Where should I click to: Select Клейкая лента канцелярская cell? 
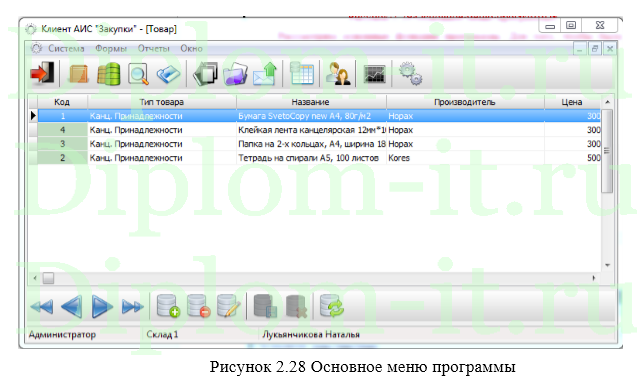(x=311, y=130)
